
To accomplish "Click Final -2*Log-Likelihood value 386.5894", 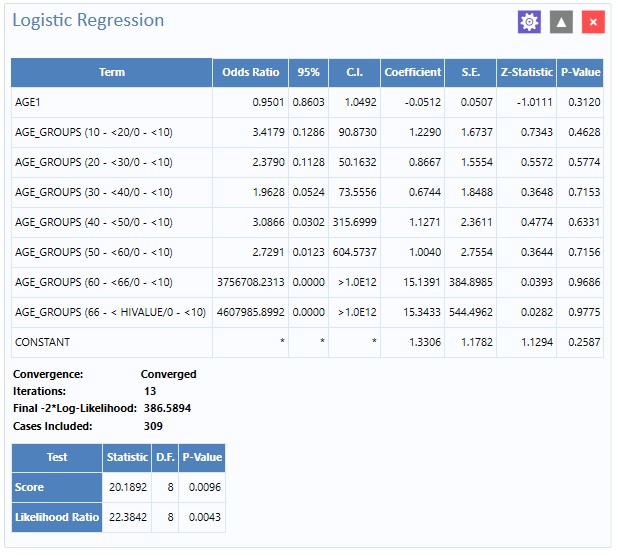I will [x=167, y=408].
